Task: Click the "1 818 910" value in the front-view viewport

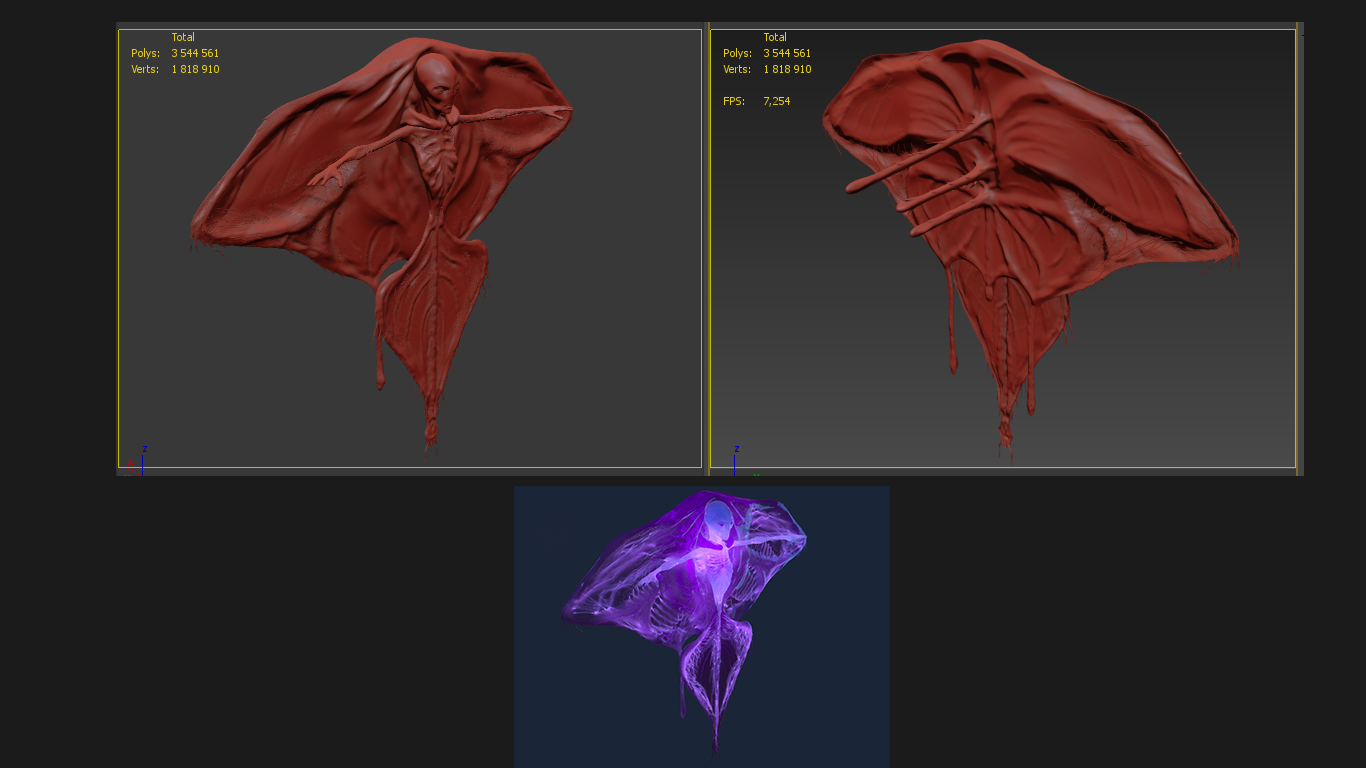Action: (195, 69)
